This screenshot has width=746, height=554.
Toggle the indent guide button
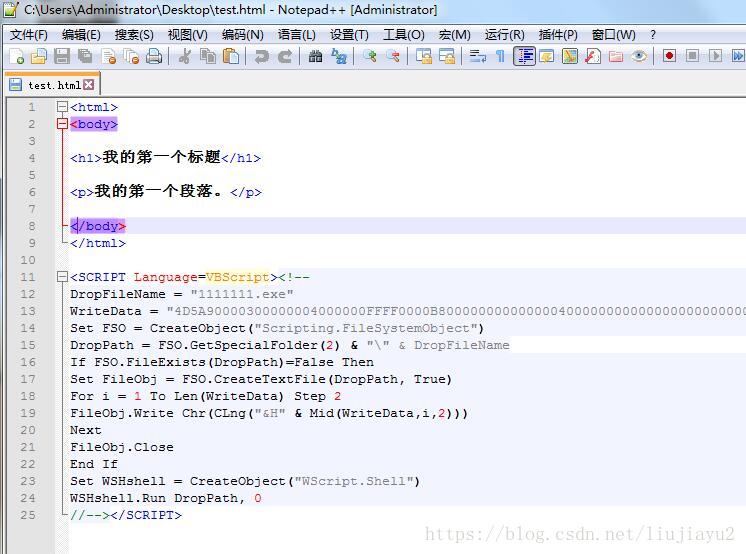524,56
